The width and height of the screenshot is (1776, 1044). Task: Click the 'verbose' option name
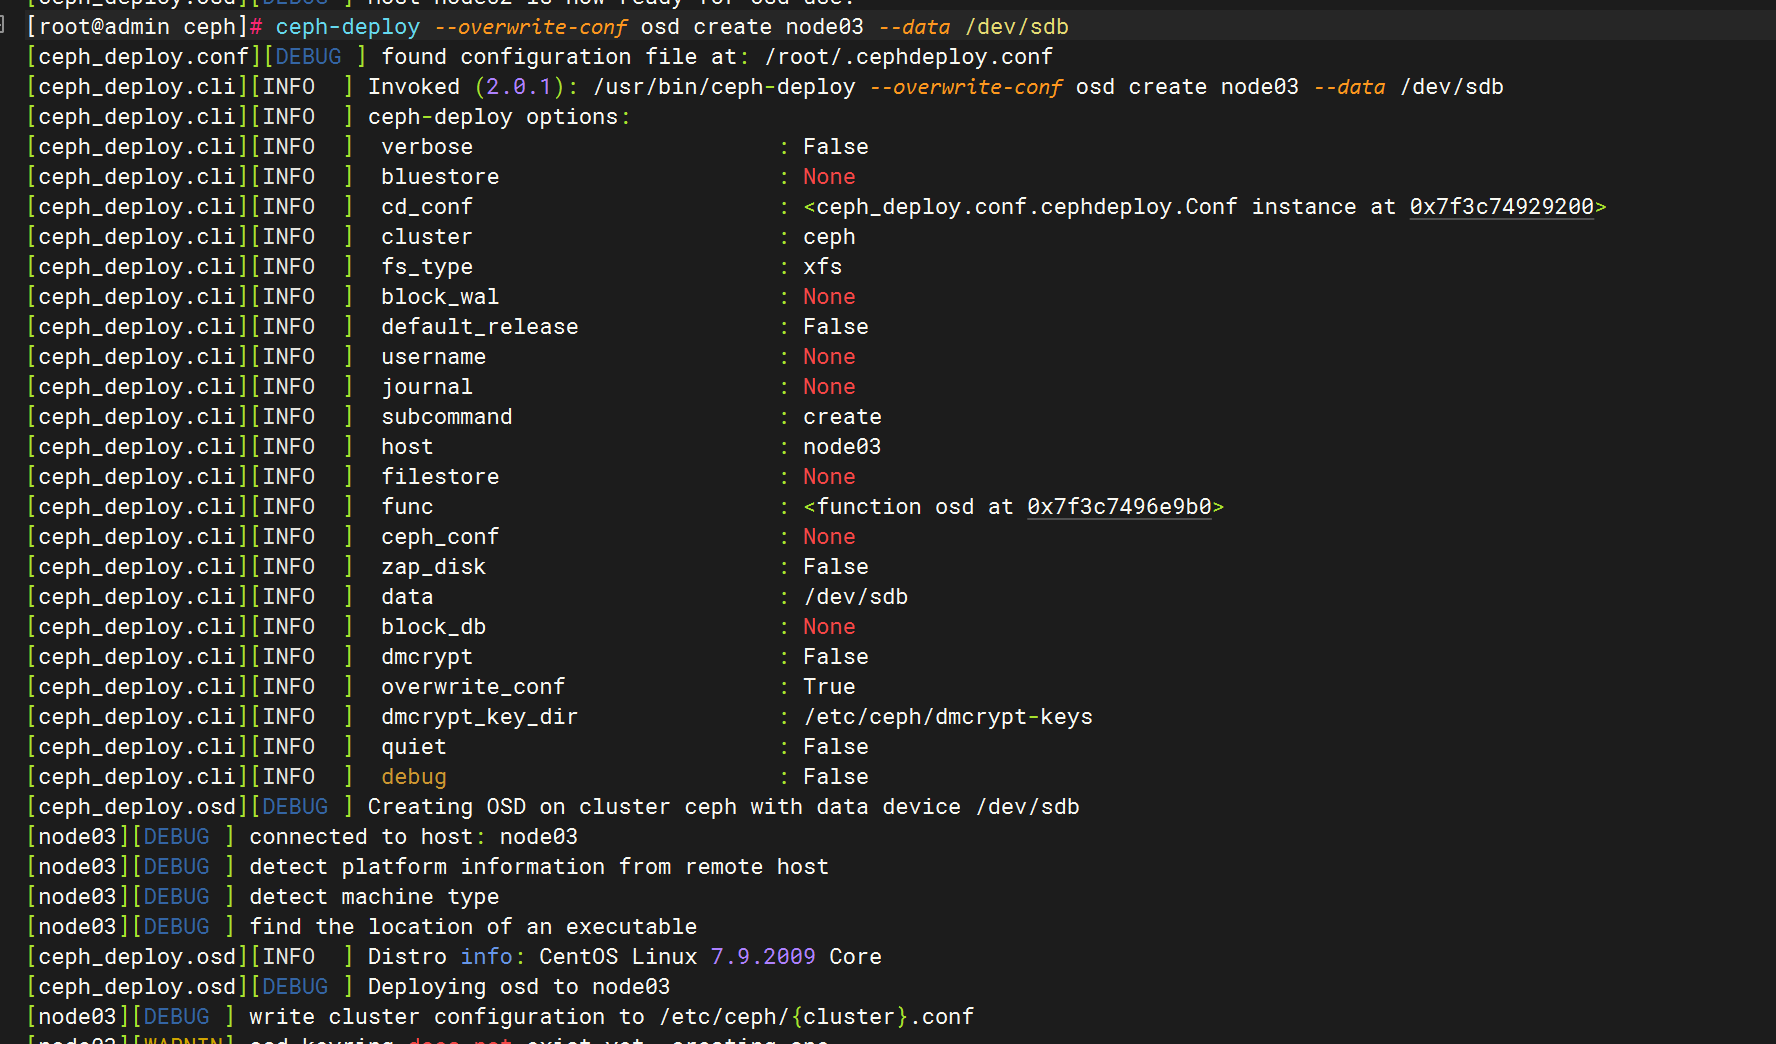(x=427, y=147)
